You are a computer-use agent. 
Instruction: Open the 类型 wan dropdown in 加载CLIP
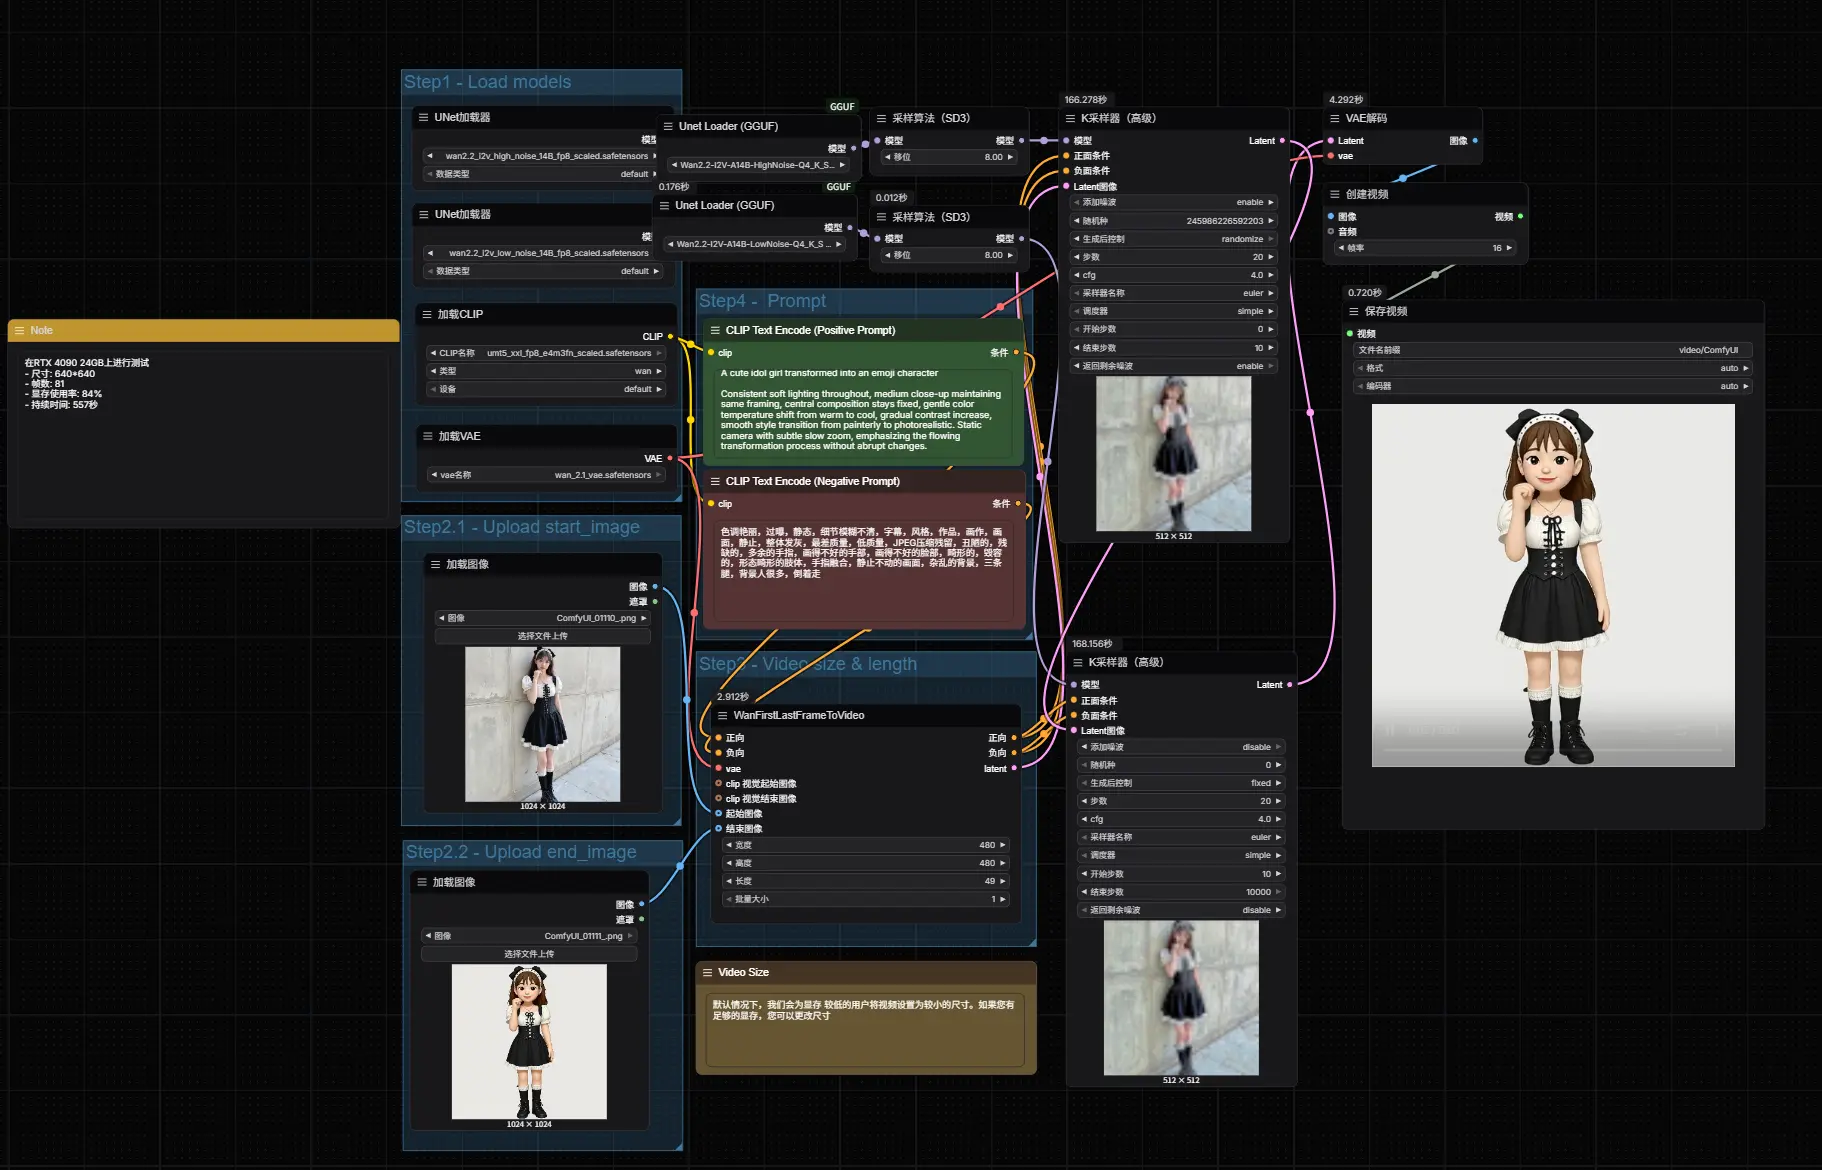(x=546, y=371)
